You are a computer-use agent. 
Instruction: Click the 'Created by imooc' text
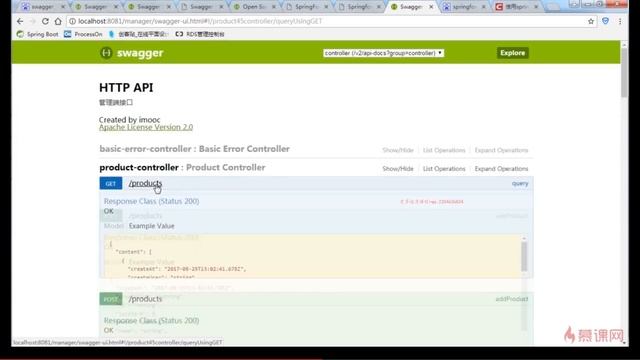[x=129, y=120]
